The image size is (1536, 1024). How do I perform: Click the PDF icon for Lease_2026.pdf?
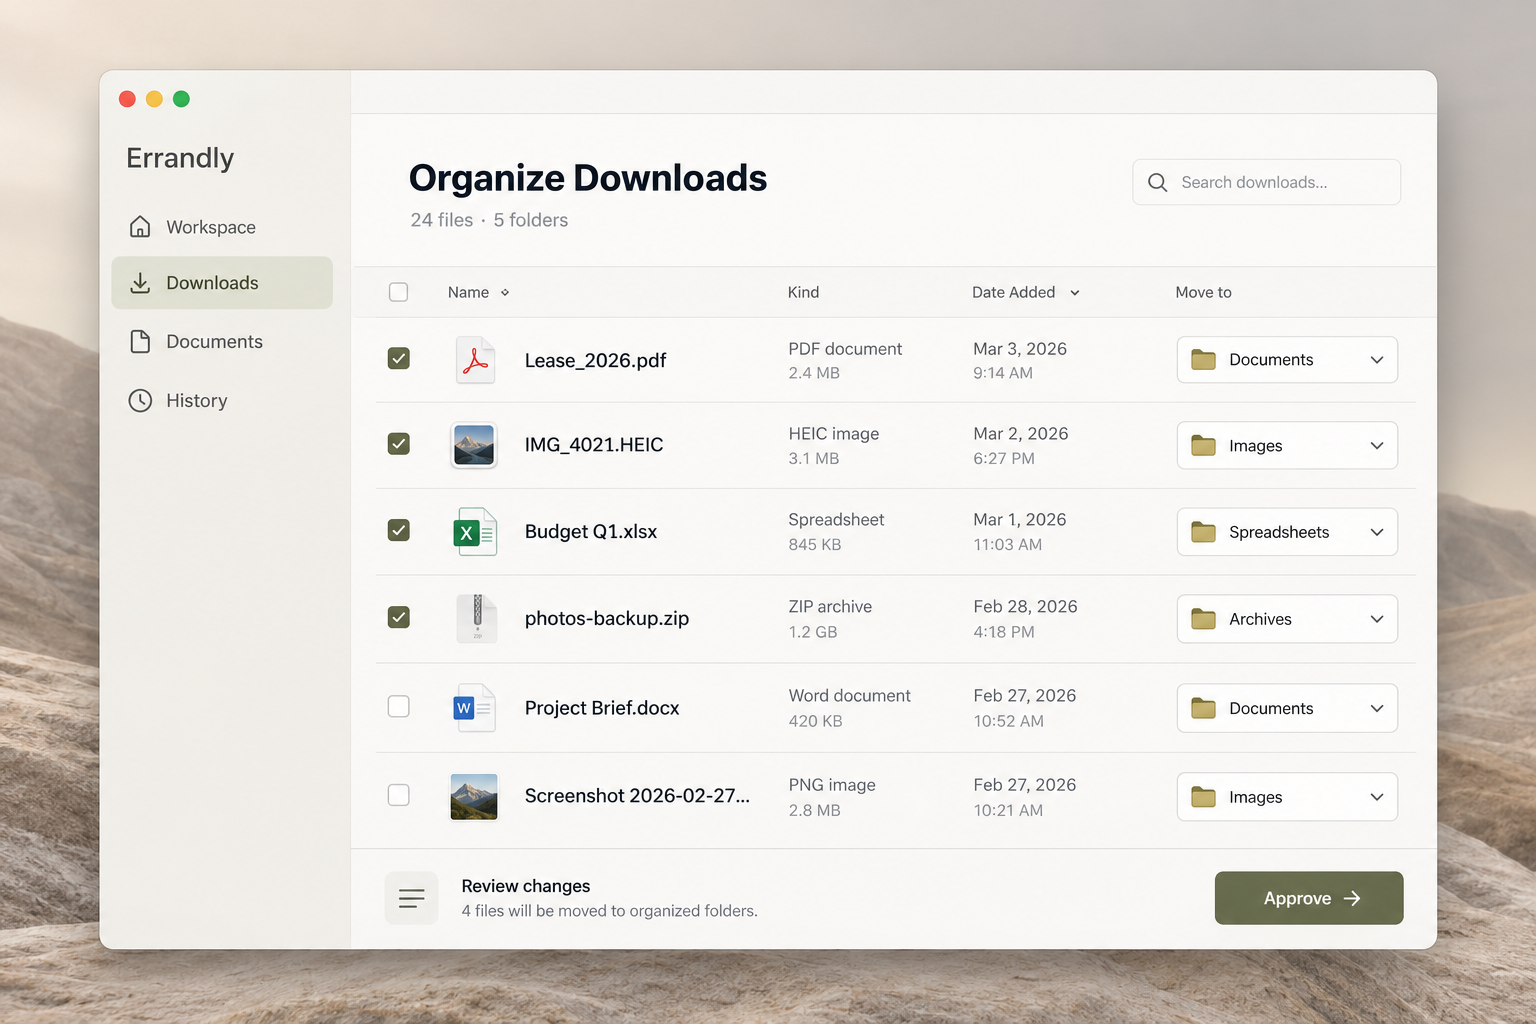tap(475, 360)
